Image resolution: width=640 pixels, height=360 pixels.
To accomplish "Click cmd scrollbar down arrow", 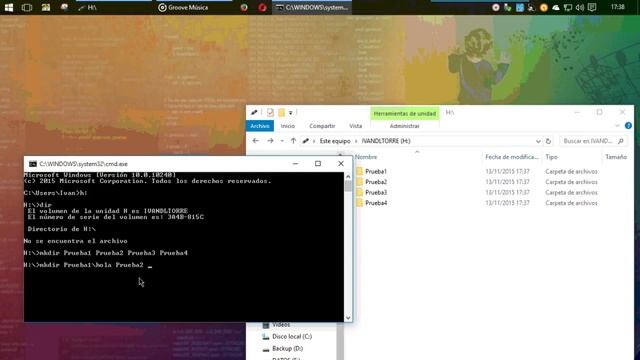I will coord(348,318).
